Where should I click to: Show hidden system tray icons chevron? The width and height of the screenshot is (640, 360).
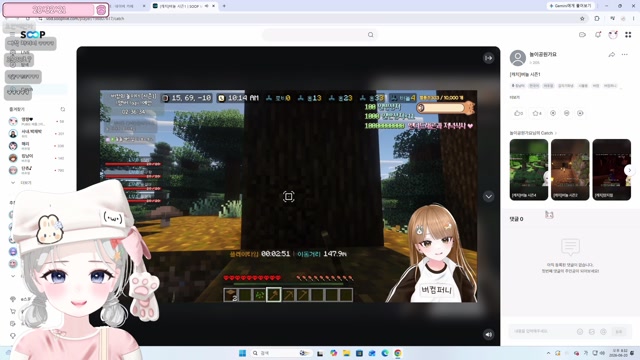pyautogui.click(x=548, y=353)
